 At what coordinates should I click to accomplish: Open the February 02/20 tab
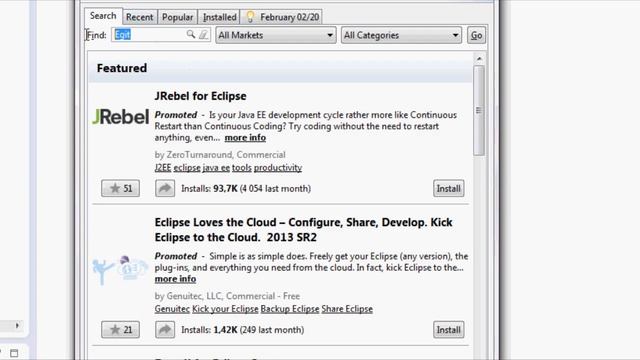coord(282,17)
